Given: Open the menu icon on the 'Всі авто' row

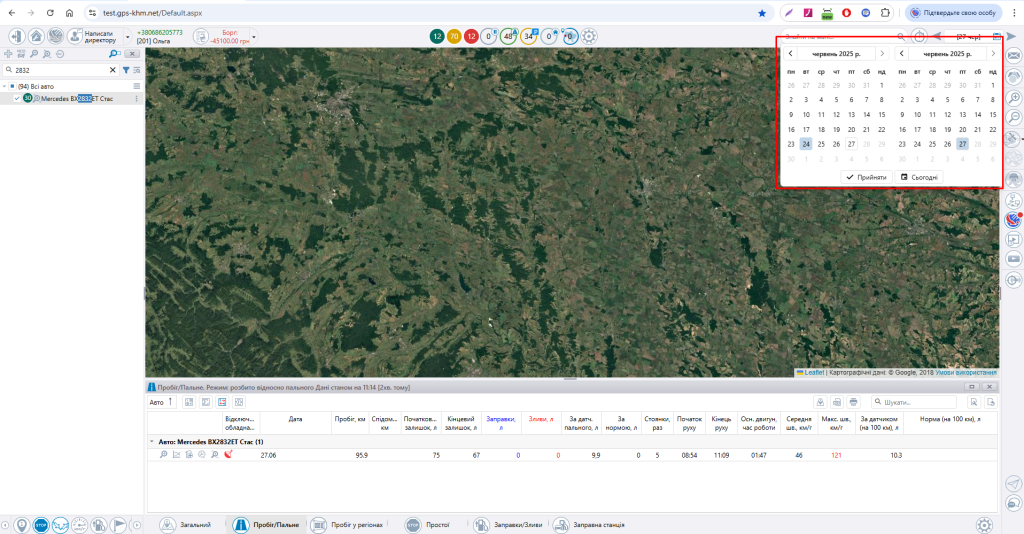Looking at the screenshot, I should click(x=136, y=86).
